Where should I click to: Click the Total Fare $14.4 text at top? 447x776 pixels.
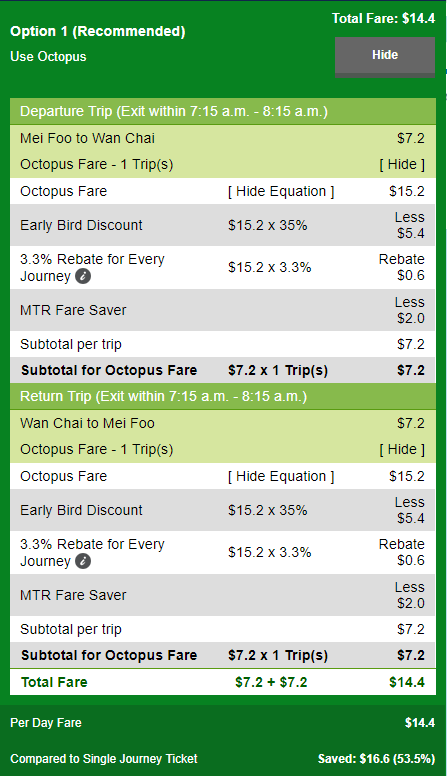(383, 19)
